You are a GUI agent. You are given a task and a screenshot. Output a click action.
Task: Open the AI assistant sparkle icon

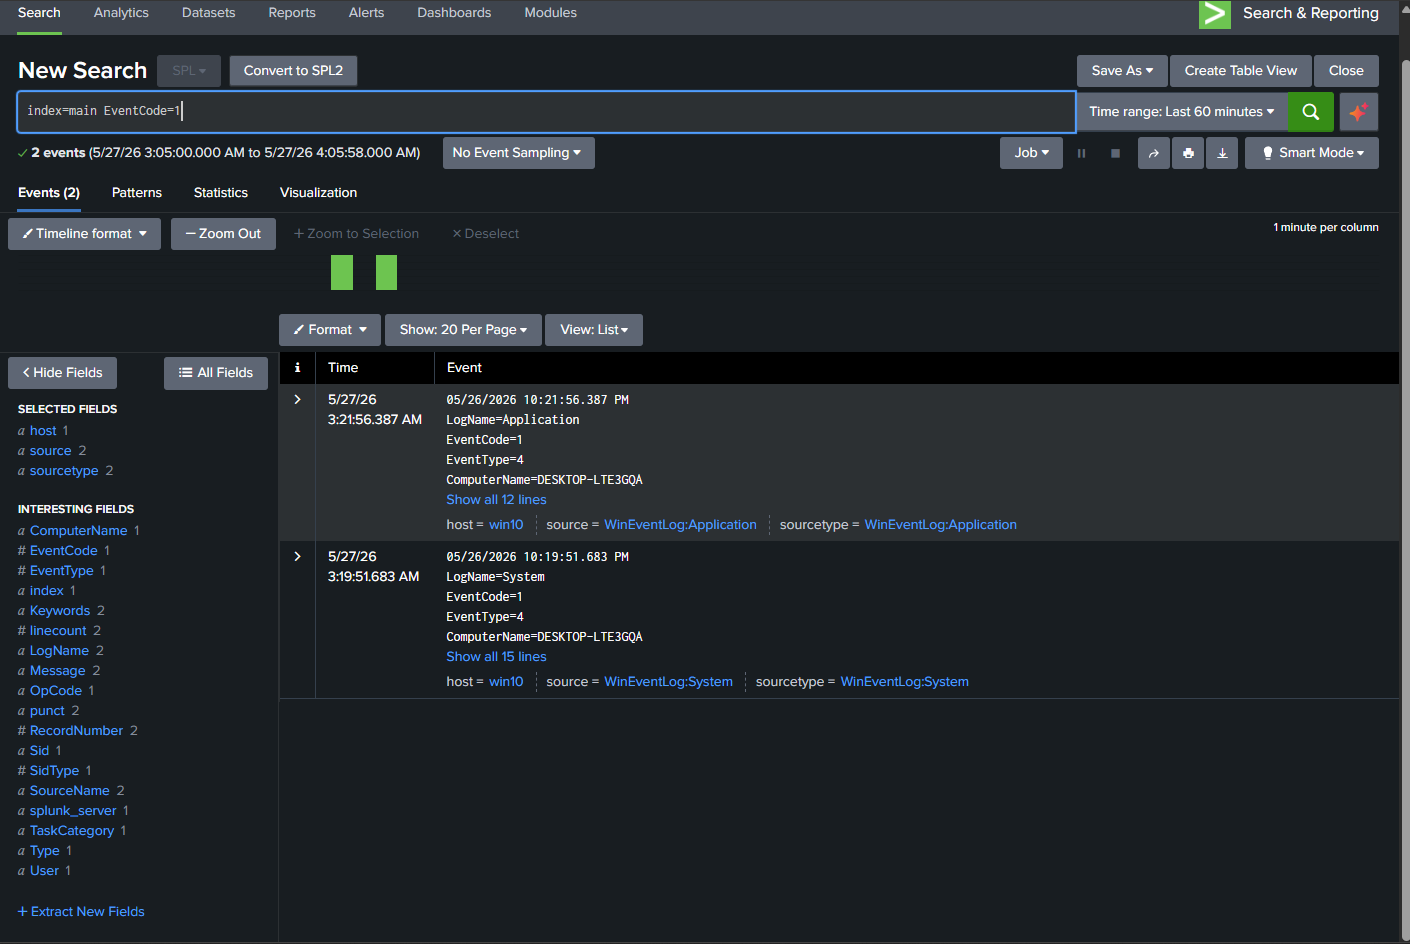click(x=1357, y=112)
